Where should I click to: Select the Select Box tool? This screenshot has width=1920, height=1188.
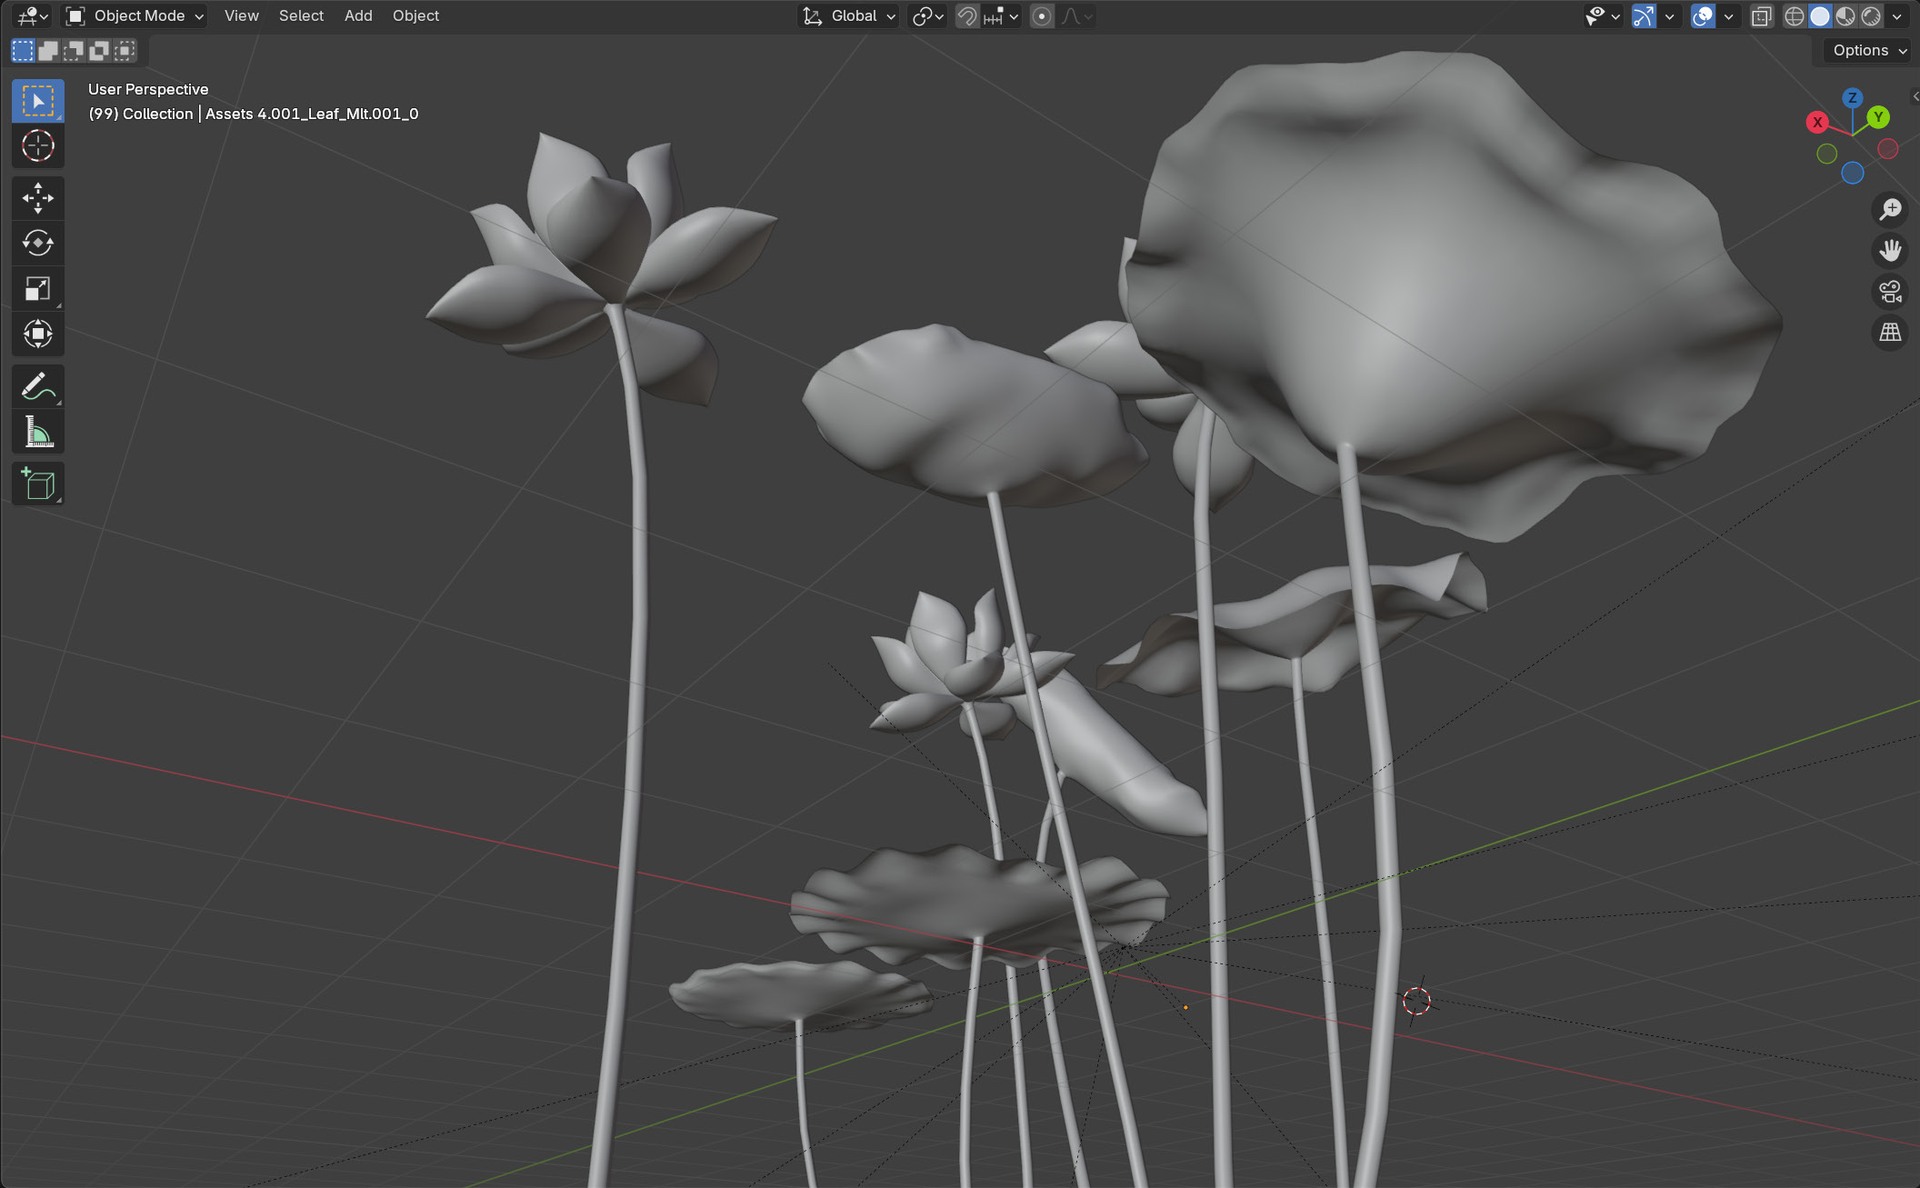pyautogui.click(x=38, y=101)
